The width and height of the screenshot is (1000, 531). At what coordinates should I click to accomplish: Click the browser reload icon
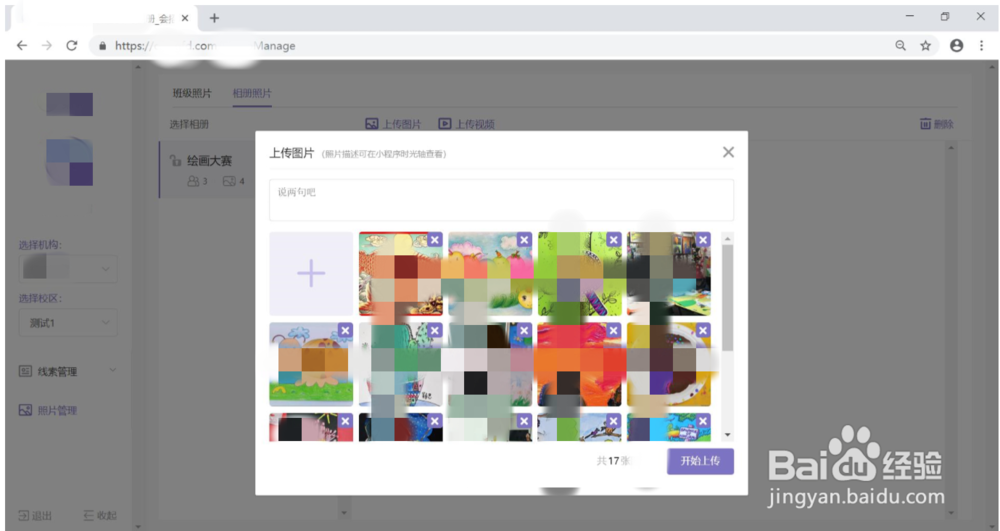click(72, 45)
